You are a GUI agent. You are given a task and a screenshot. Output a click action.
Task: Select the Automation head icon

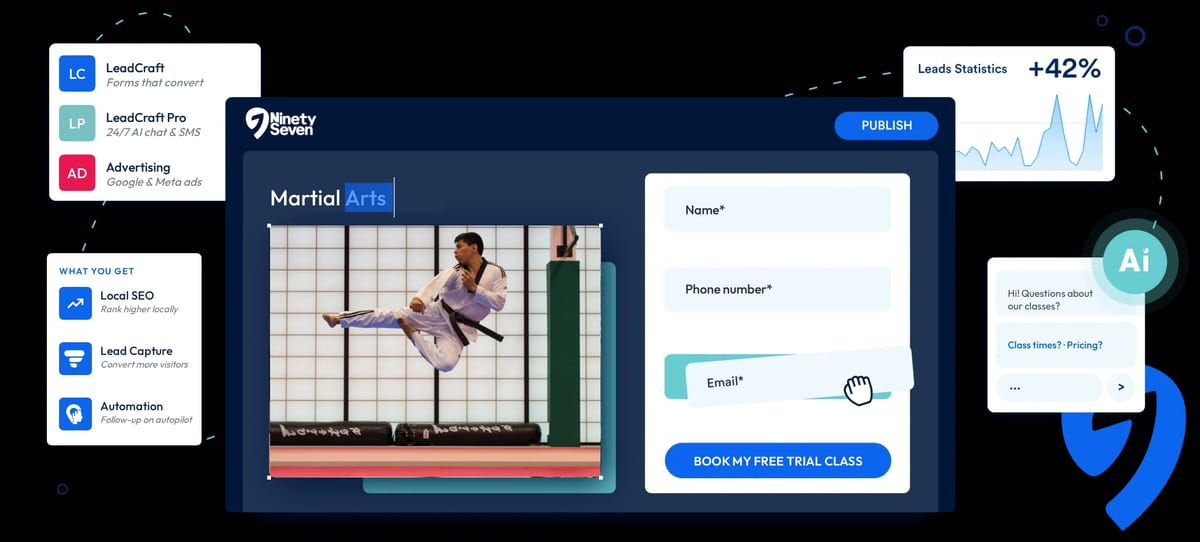point(76,413)
